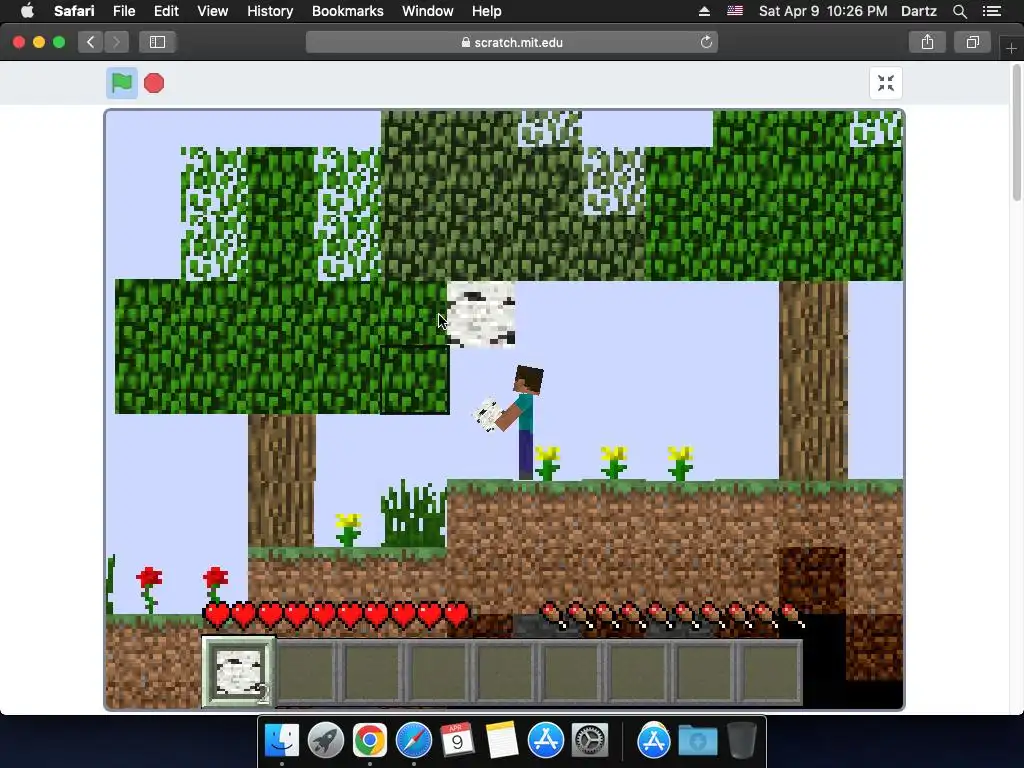
Task: Exit full screen mode icon
Action: point(886,83)
